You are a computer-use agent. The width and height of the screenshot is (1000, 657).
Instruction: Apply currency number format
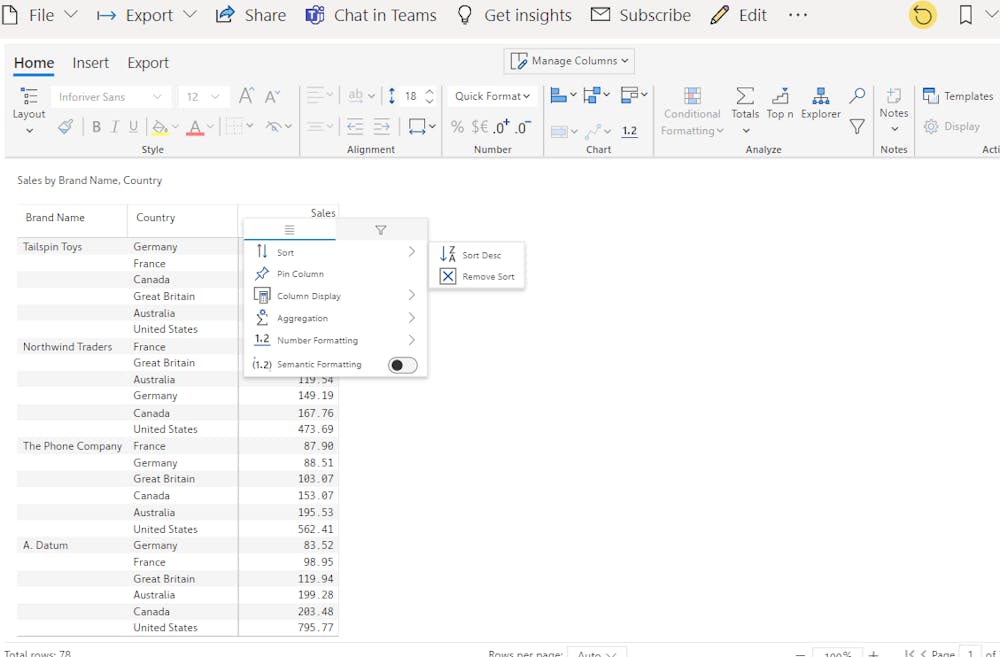coord(480,127)
